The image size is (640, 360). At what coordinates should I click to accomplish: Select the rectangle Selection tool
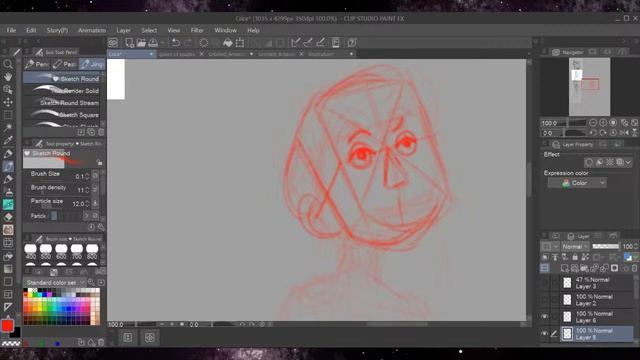(x=8, y=115)
